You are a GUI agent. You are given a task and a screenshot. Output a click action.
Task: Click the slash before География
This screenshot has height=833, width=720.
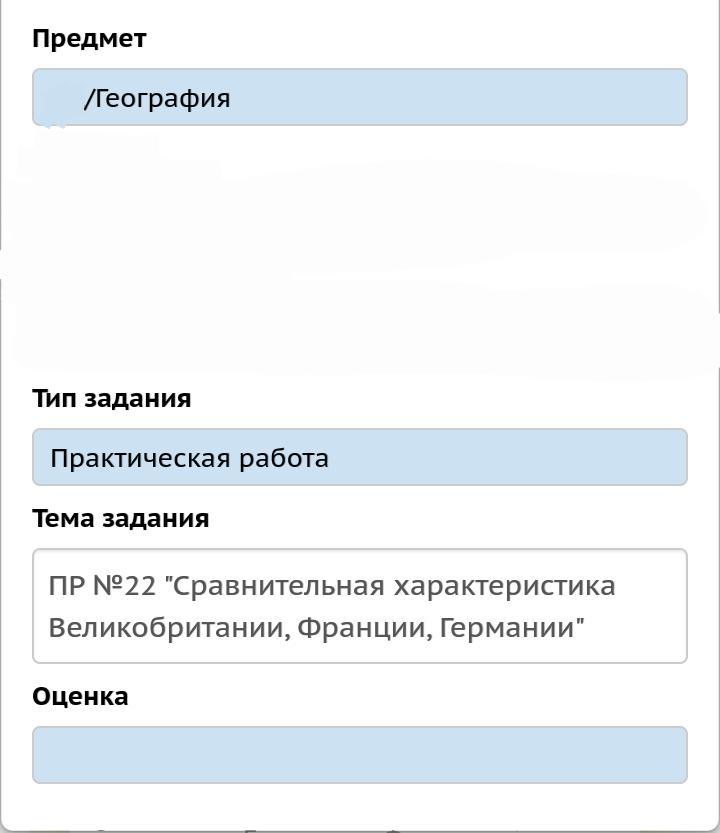(88, 98)
